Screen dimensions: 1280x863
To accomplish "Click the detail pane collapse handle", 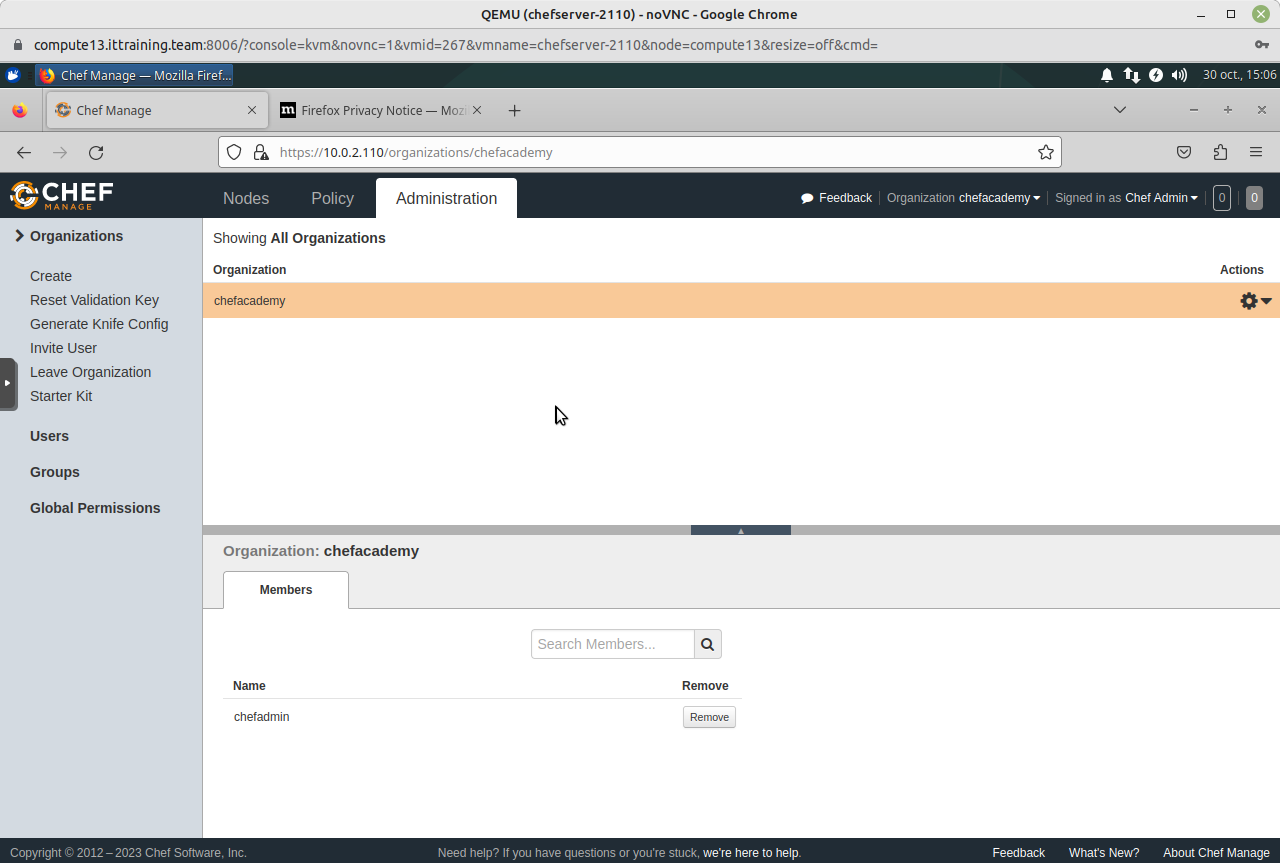I will (741, 530).
